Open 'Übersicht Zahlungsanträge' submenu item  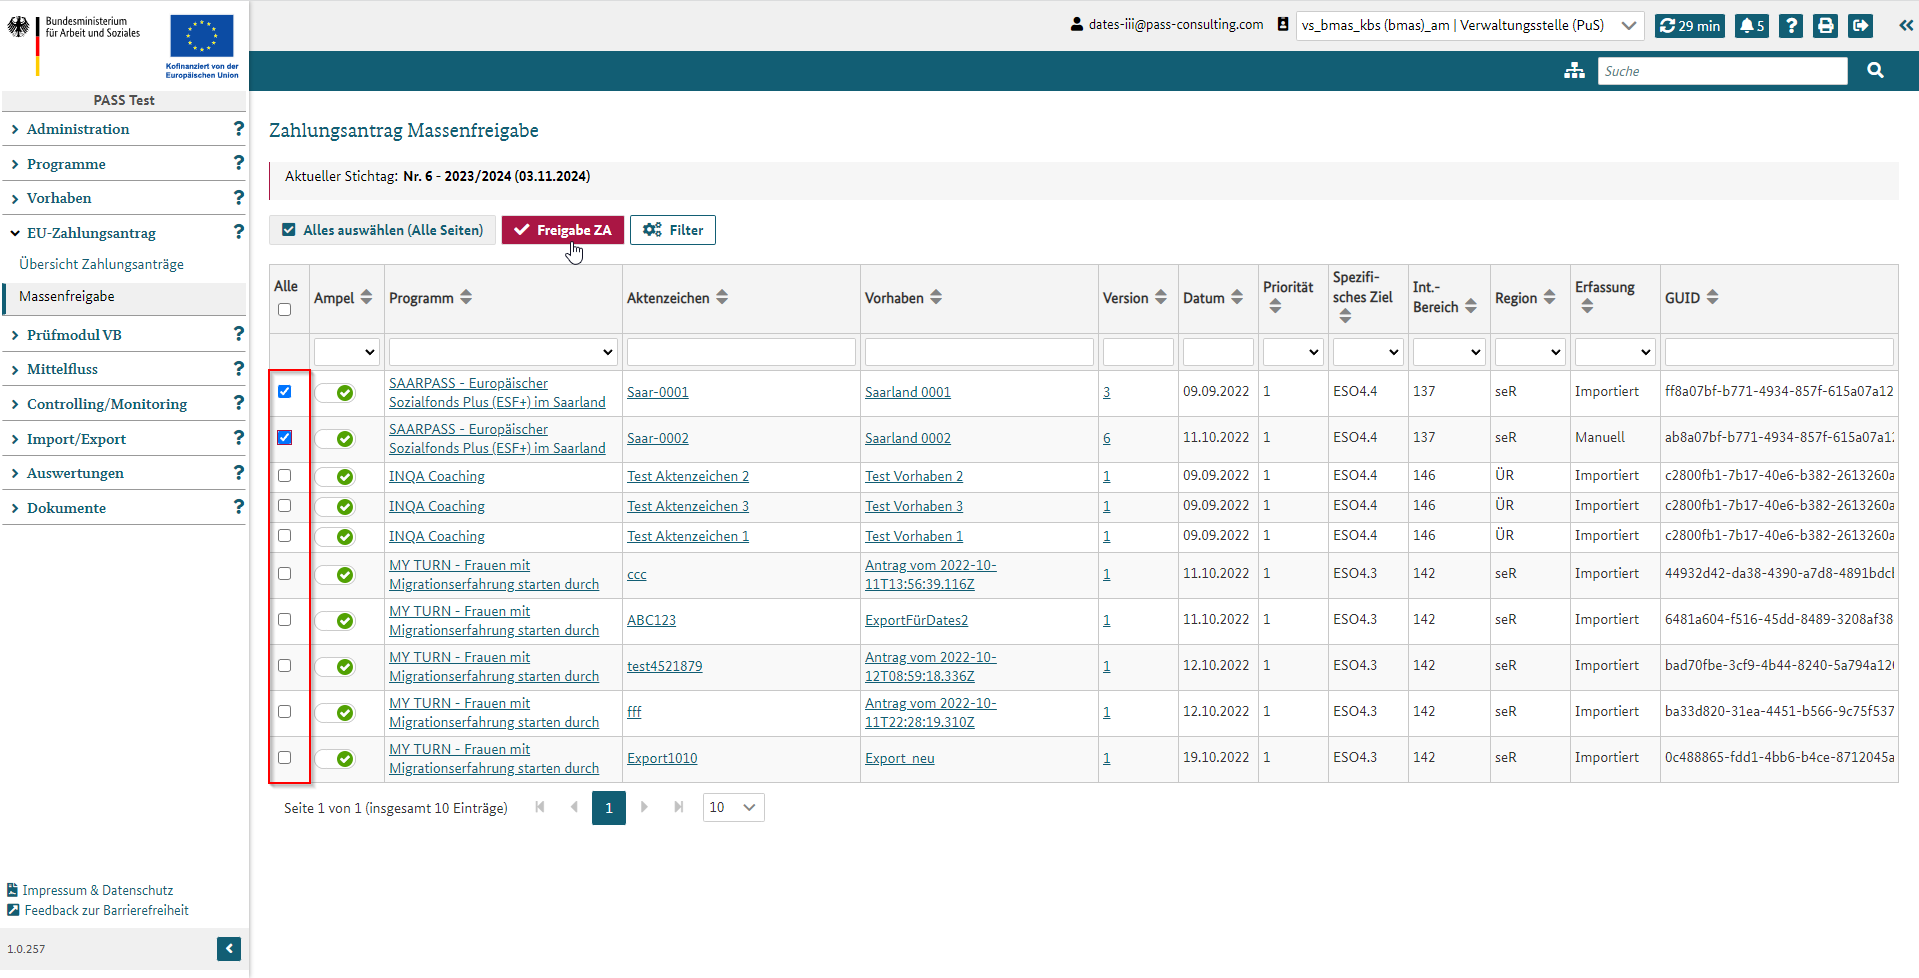pyautogui.click(x=101, y=264)
